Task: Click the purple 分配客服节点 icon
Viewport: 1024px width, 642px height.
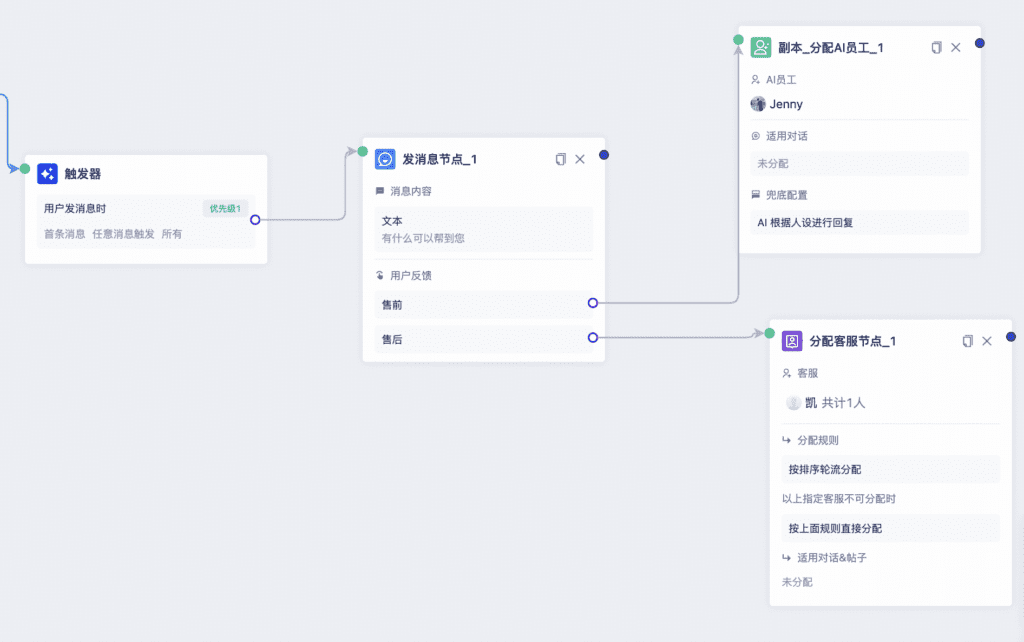Action: coord(792,341)
